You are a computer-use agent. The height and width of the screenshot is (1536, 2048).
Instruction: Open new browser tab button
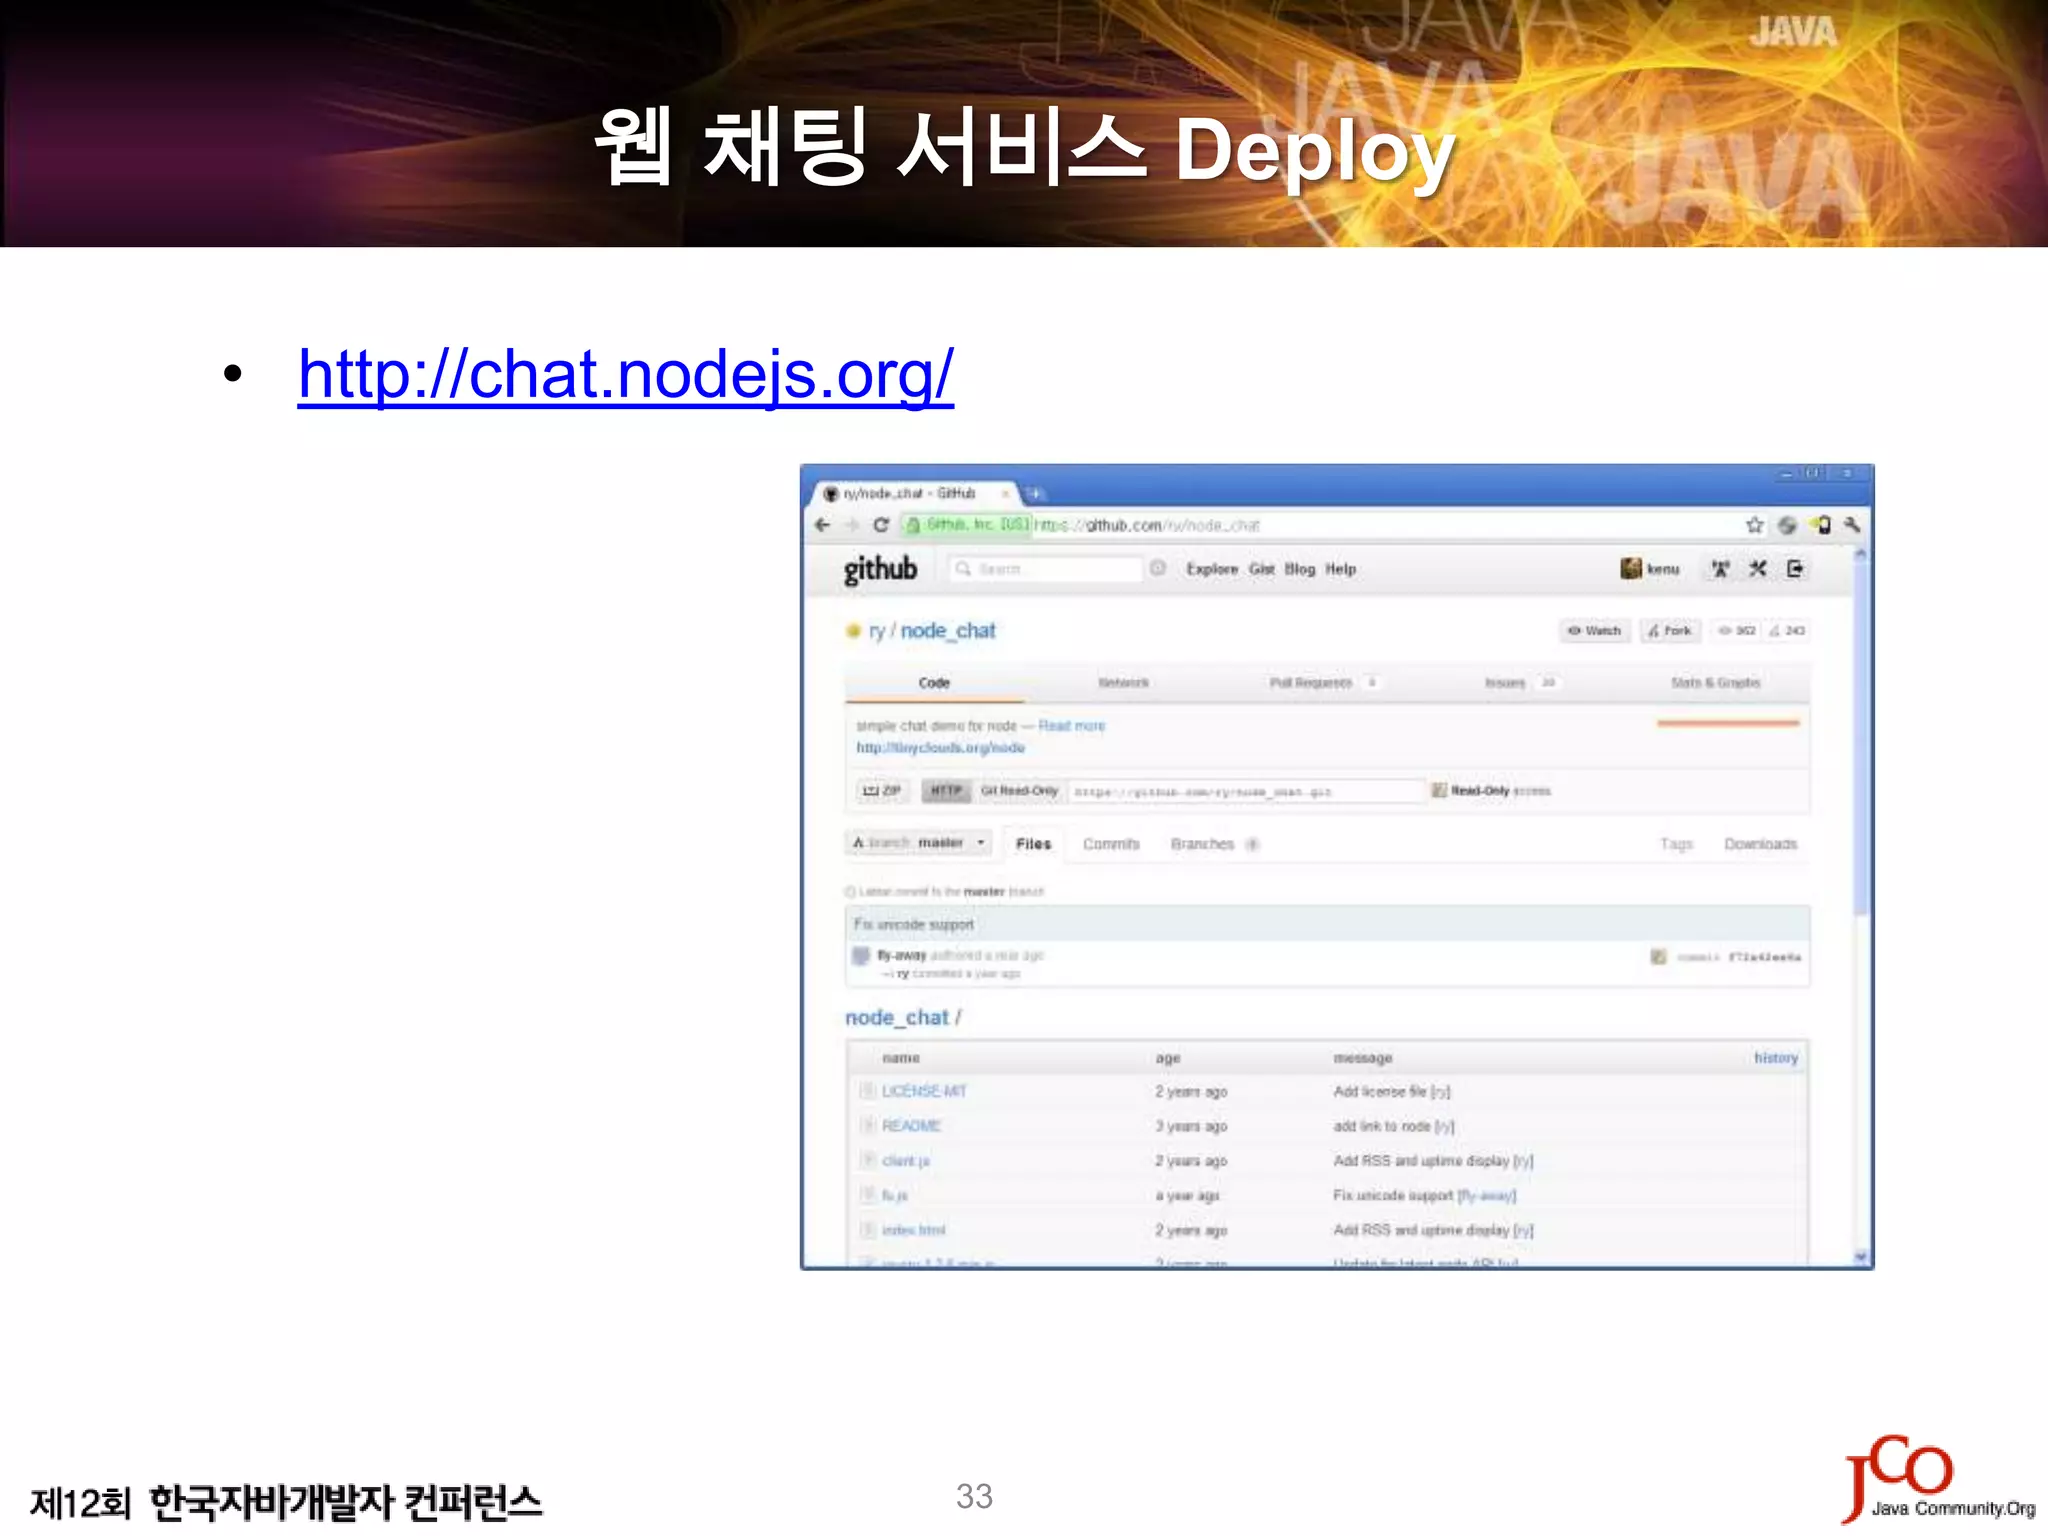coord(1035,494)
